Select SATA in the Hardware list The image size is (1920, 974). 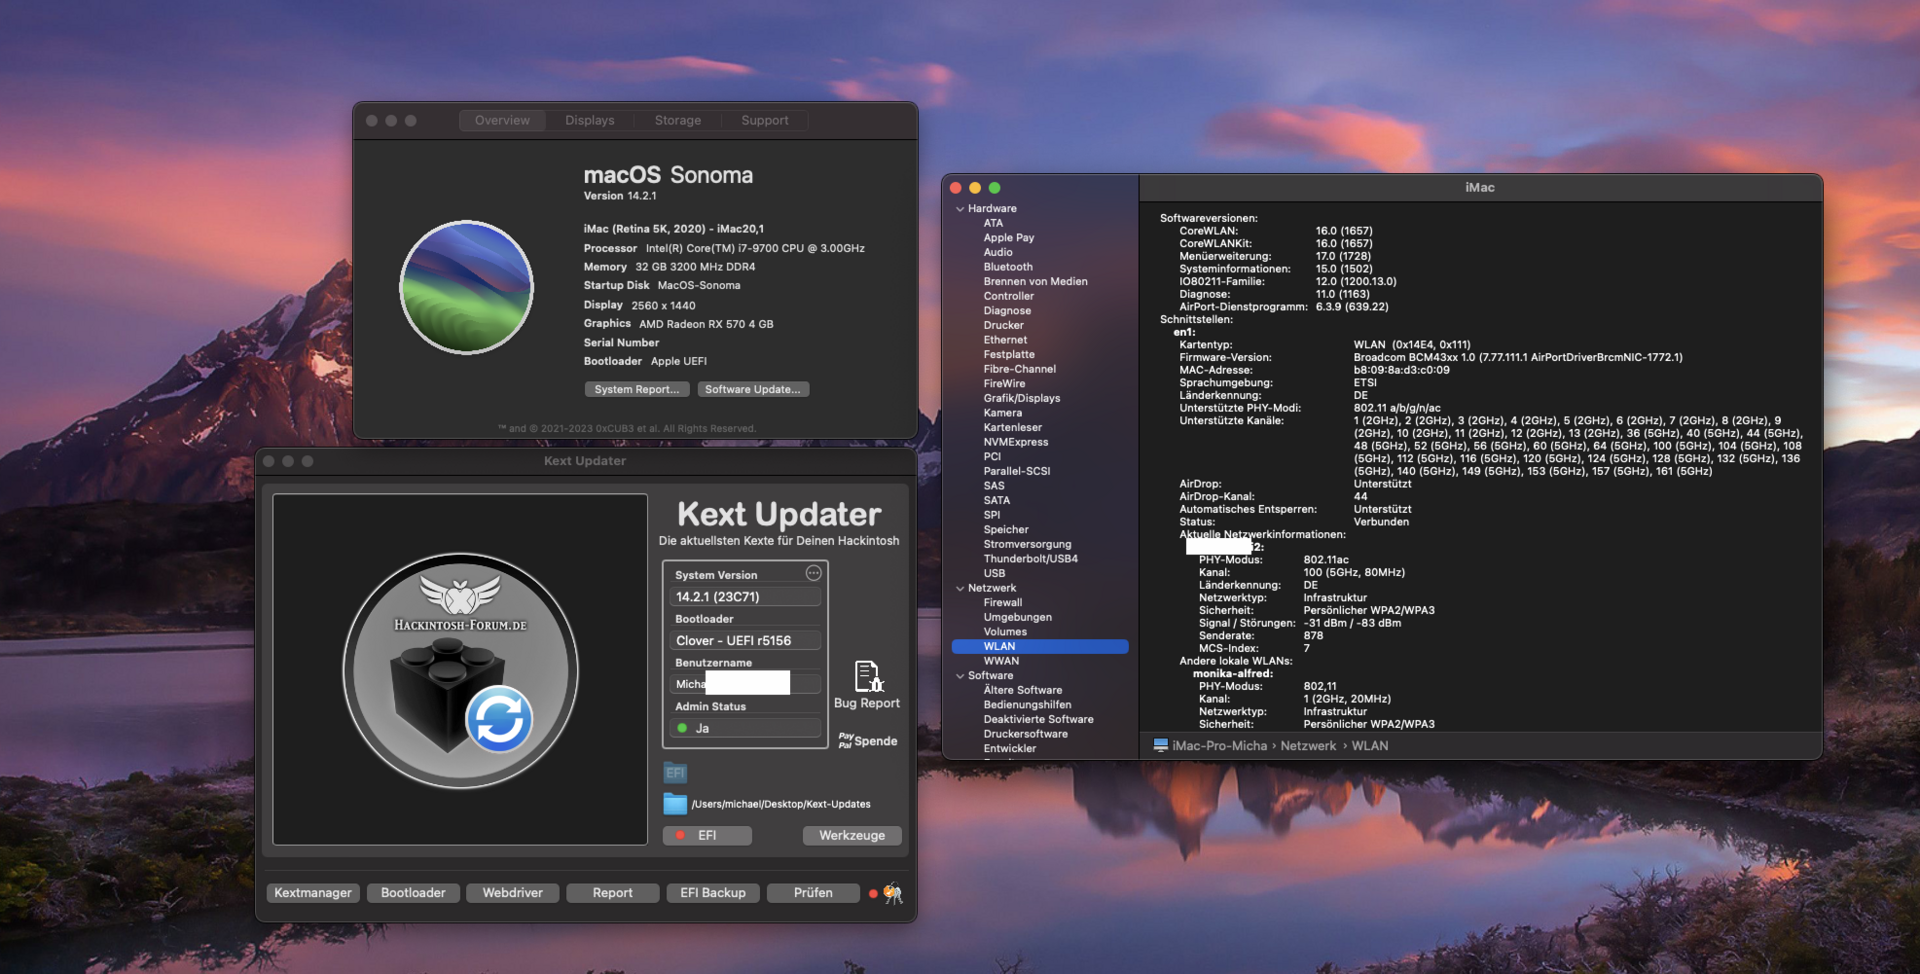click(997, 500)
